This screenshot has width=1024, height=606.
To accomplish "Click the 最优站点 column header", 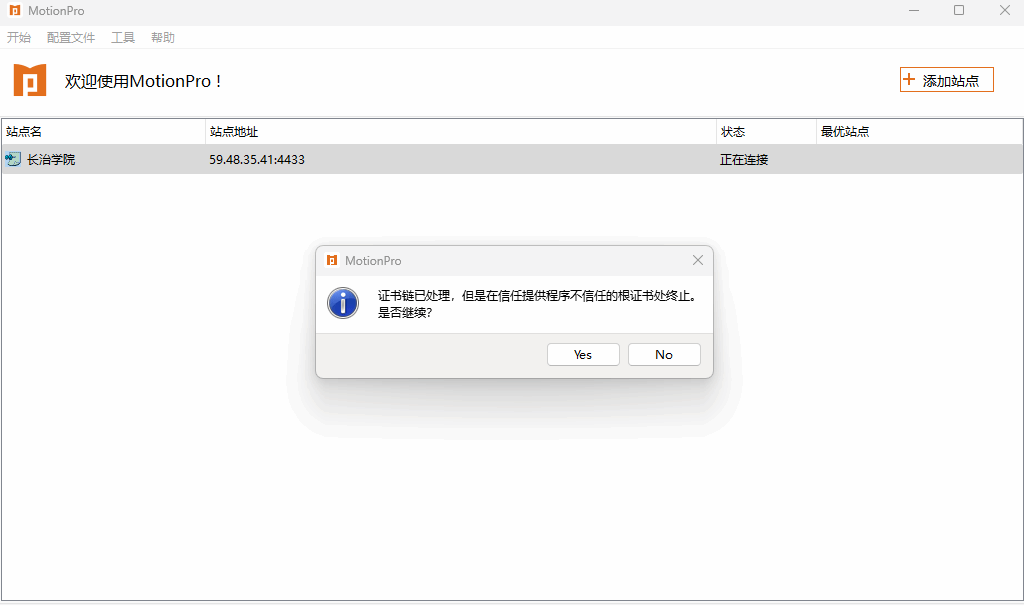I will click(x=845, y=132).
